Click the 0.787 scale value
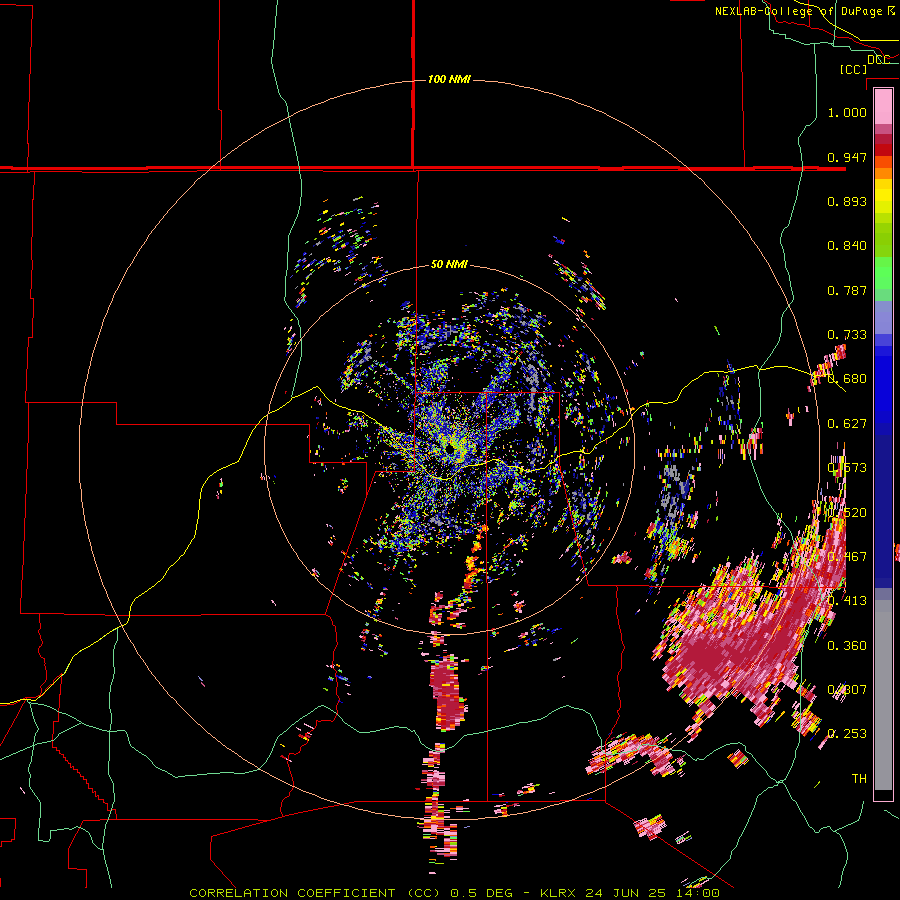Viewport: 900px width, 900px height. click(847, 290)
